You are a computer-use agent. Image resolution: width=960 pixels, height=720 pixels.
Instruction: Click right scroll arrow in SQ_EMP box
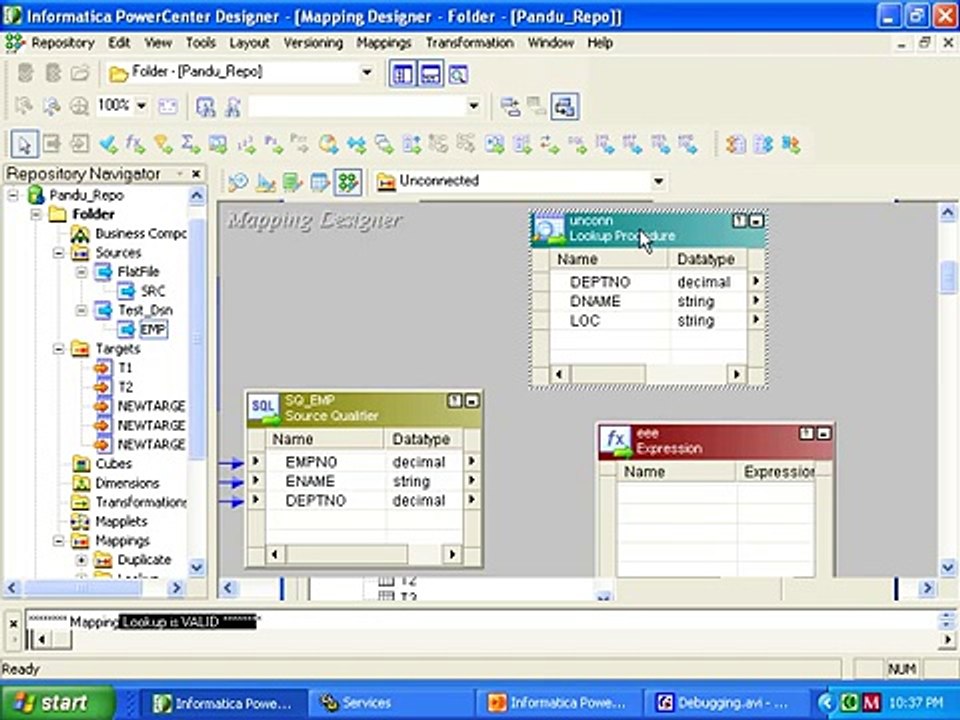452,555
